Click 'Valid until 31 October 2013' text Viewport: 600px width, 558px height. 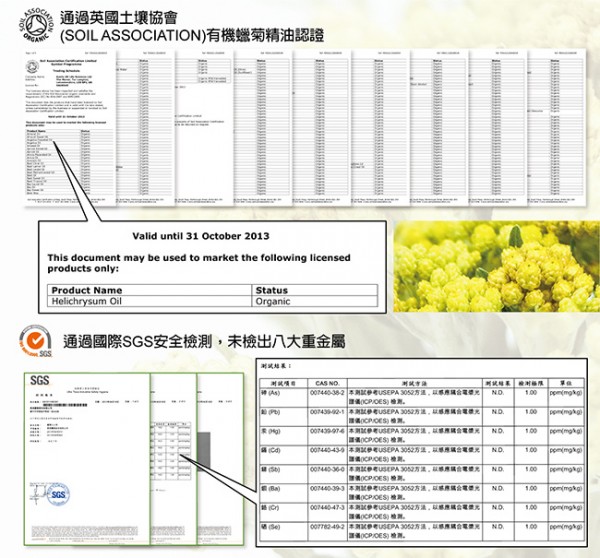pyautogui.click(x=201, y=236)
